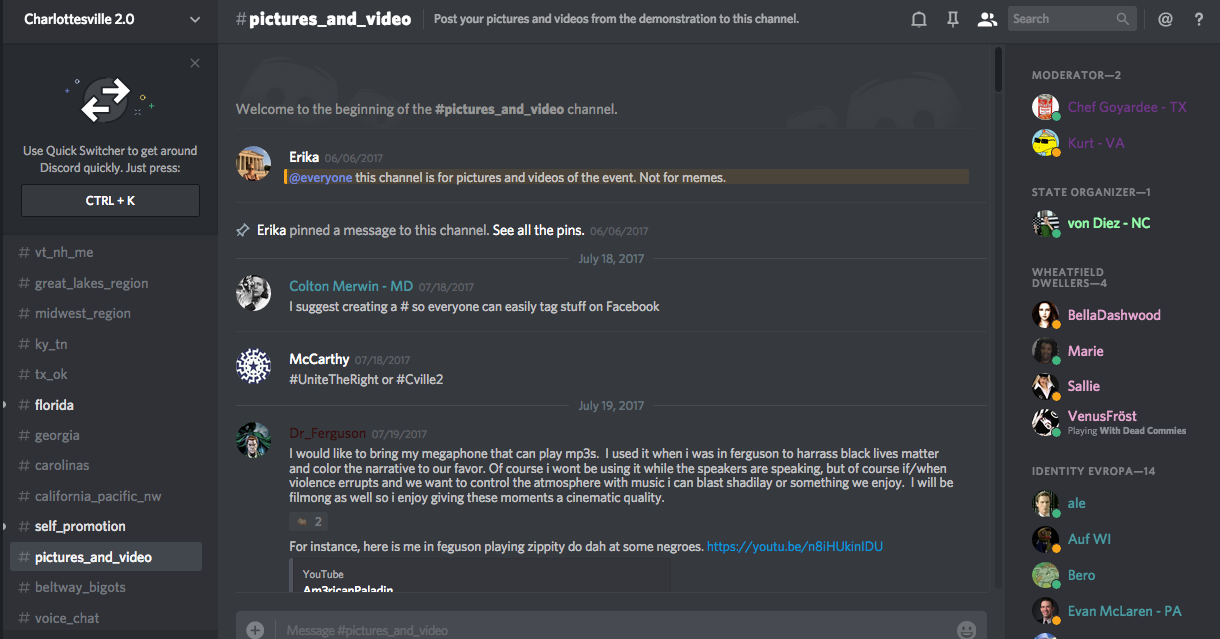The image size is (1220, 639).
Task: Toggle the member list icon
Action: (987, 19)
